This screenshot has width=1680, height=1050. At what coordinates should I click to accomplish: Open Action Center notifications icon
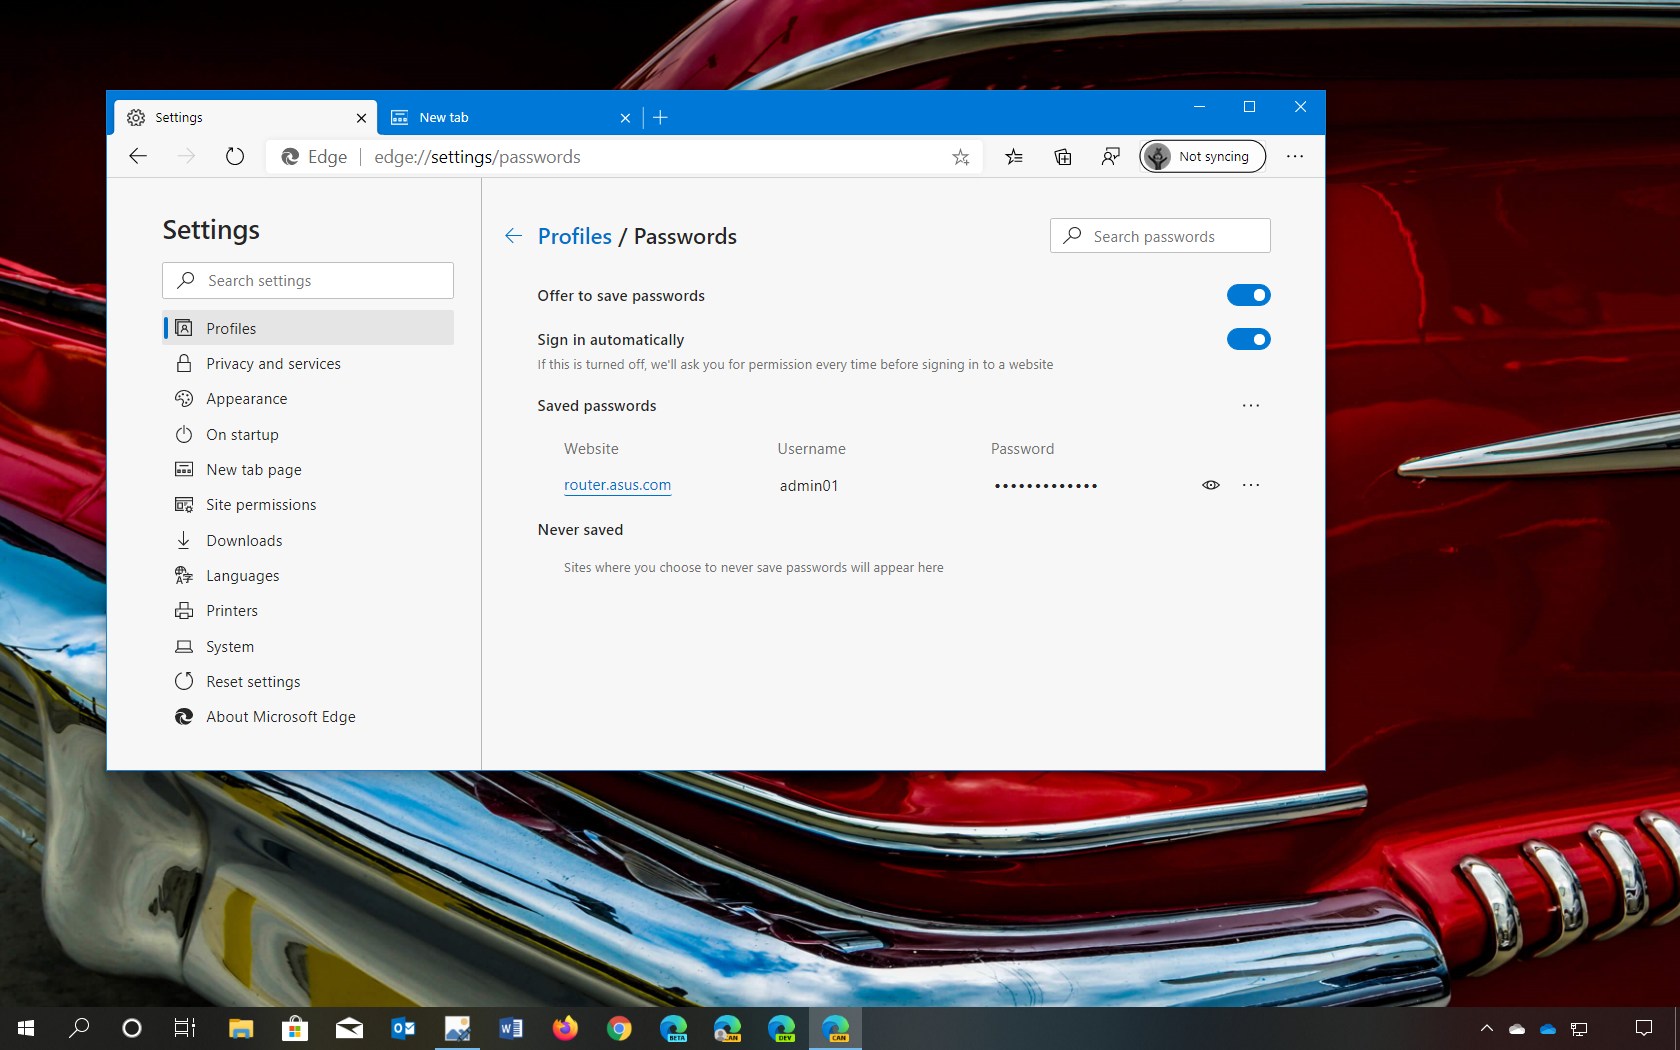pyautogui.click(x=1643, y=1028)
